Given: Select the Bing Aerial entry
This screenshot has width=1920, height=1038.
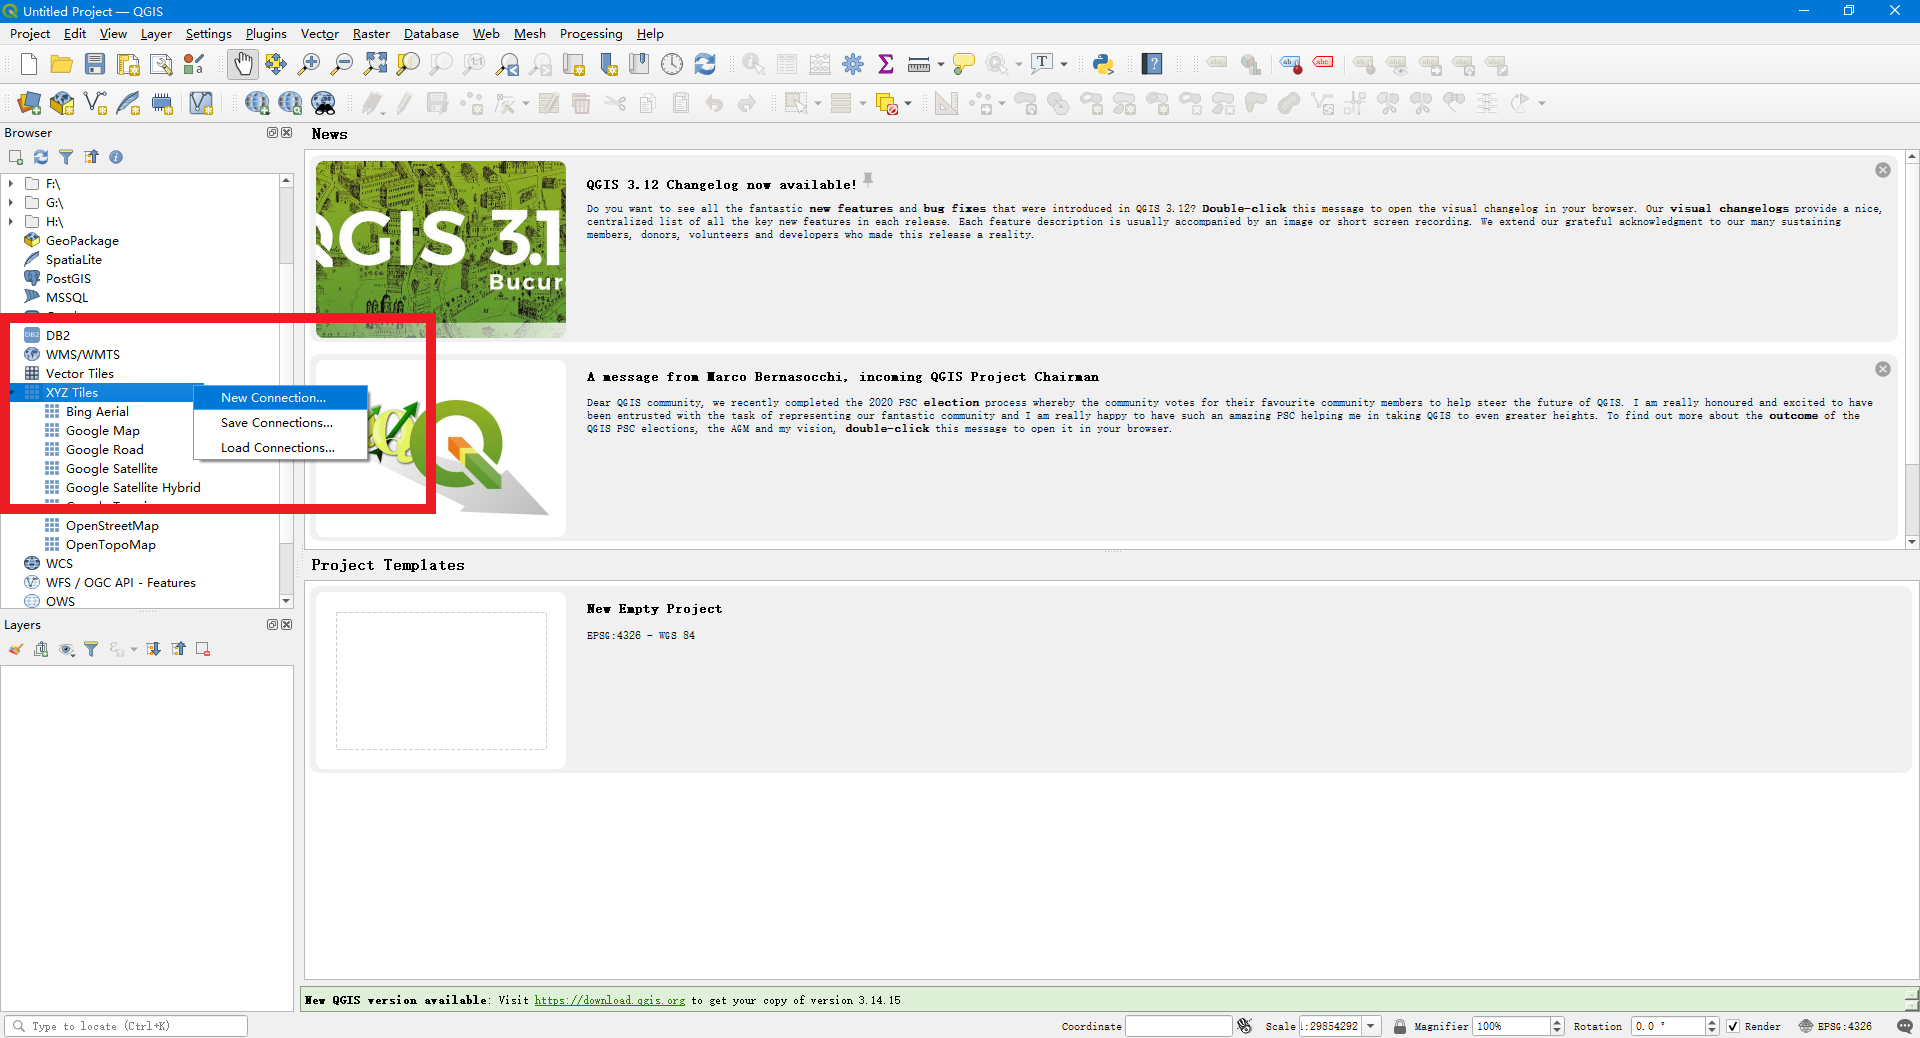Looking at the screenshot, I should coord(97,412).
